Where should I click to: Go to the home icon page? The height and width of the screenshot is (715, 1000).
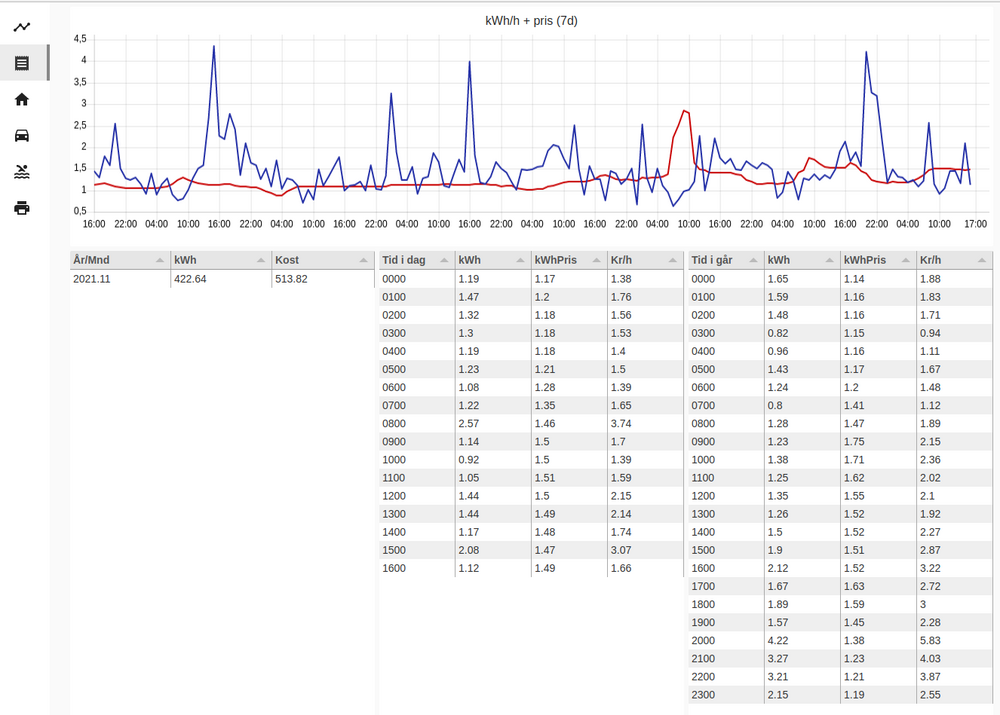21,99
